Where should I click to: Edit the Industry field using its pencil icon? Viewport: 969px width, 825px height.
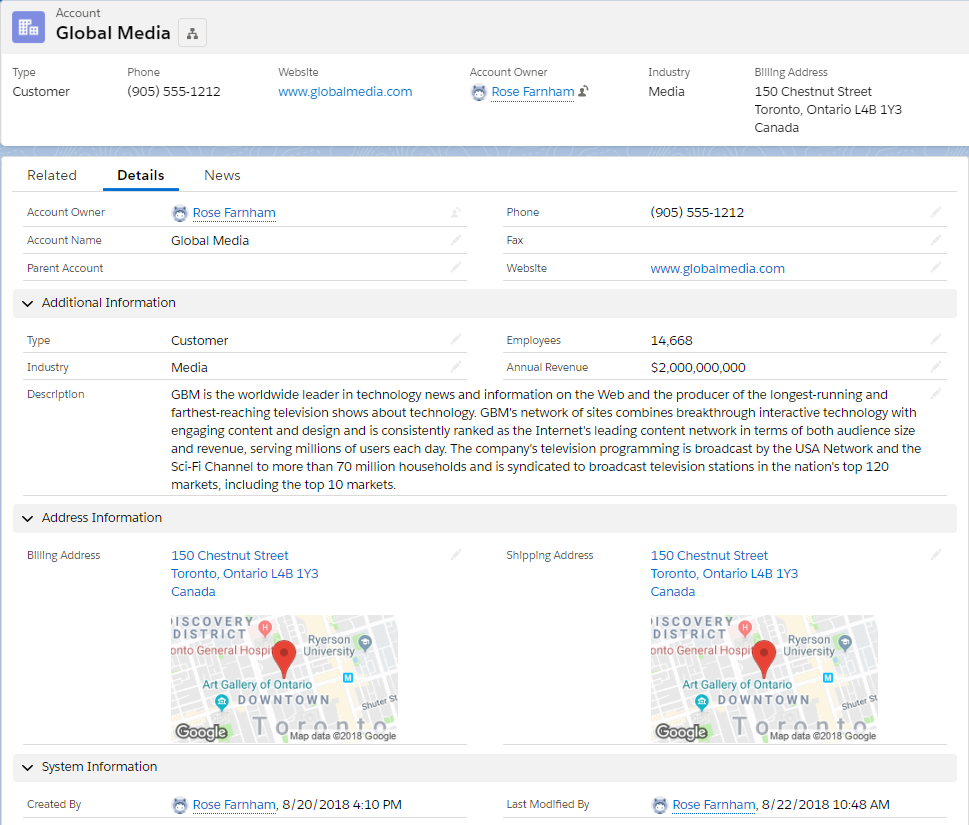pyautogui.click(x=455, y=367)
